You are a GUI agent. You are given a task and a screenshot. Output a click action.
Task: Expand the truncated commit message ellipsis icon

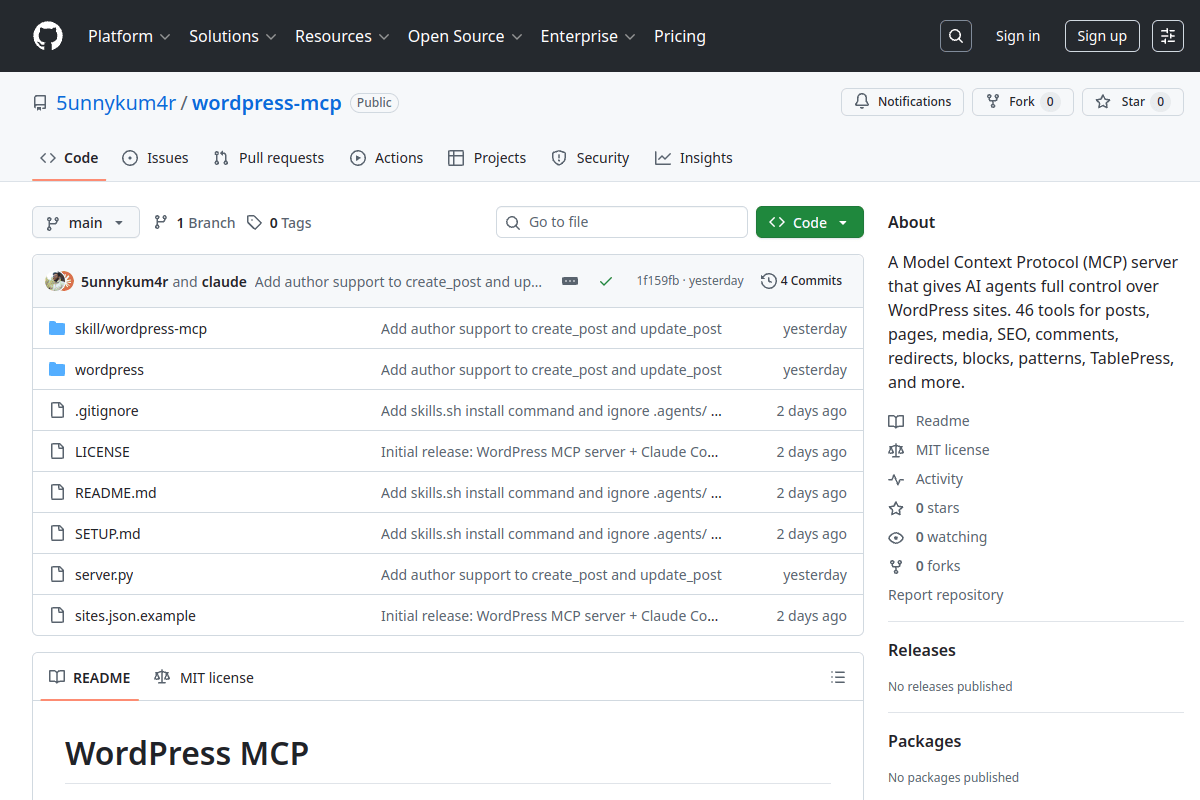click(569, 281)
